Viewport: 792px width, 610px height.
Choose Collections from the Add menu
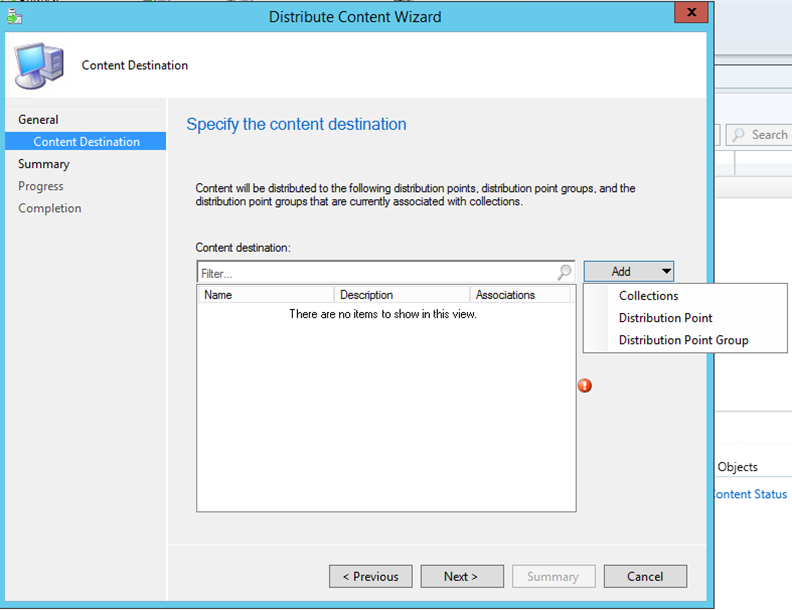(649, 296)
